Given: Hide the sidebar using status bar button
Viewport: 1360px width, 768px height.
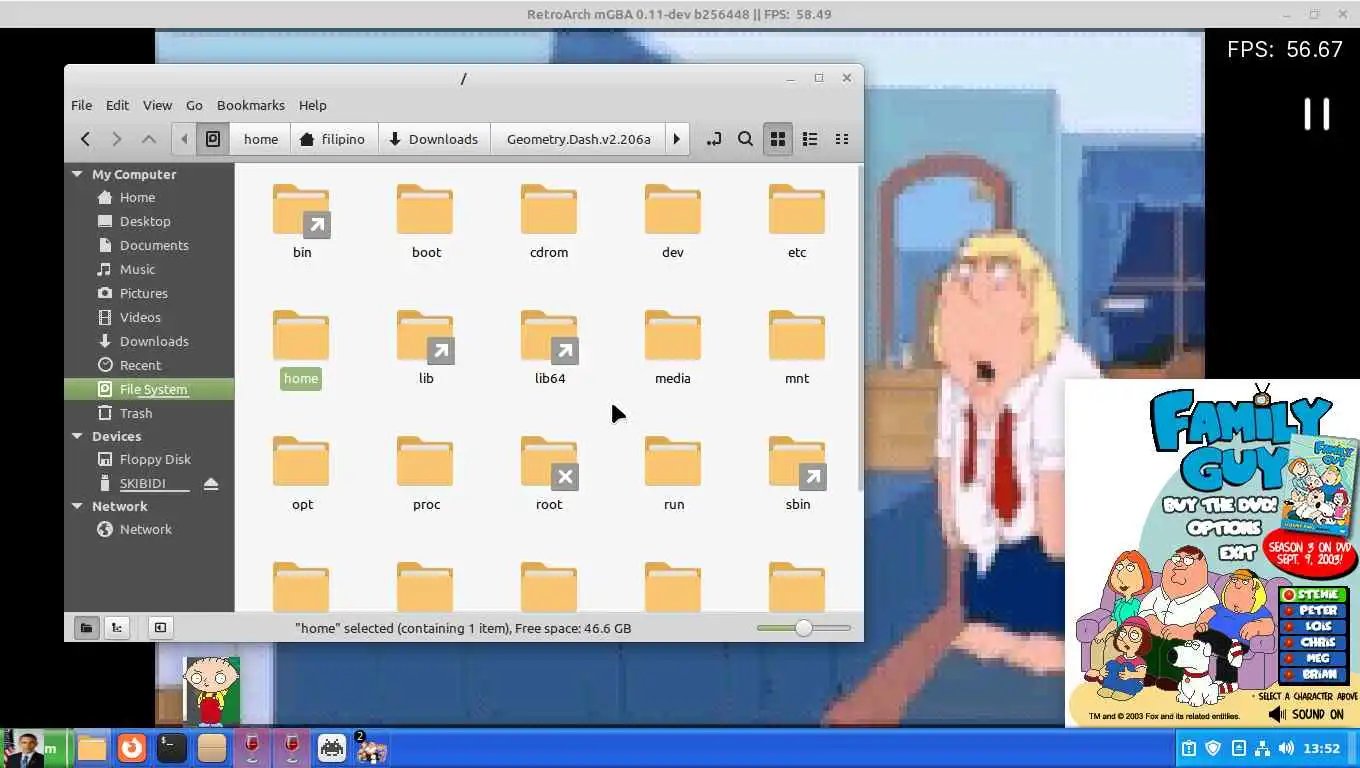Looking at the screenshot, I should pos(160,628).
